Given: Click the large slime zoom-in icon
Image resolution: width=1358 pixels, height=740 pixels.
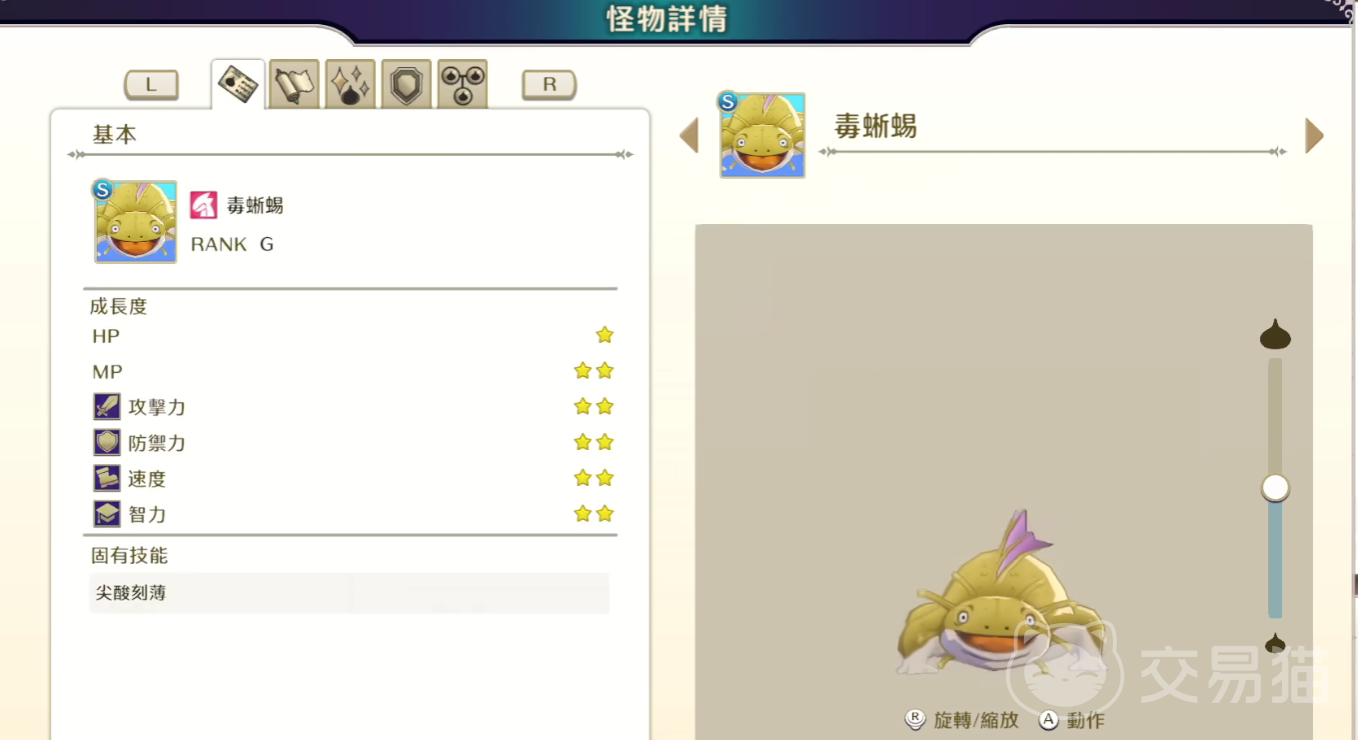Looking at the screenshot, I should tap(1275, 335).
